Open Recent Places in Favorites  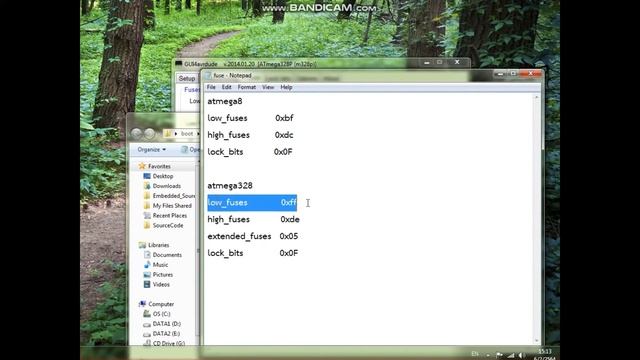pos(170,216)
